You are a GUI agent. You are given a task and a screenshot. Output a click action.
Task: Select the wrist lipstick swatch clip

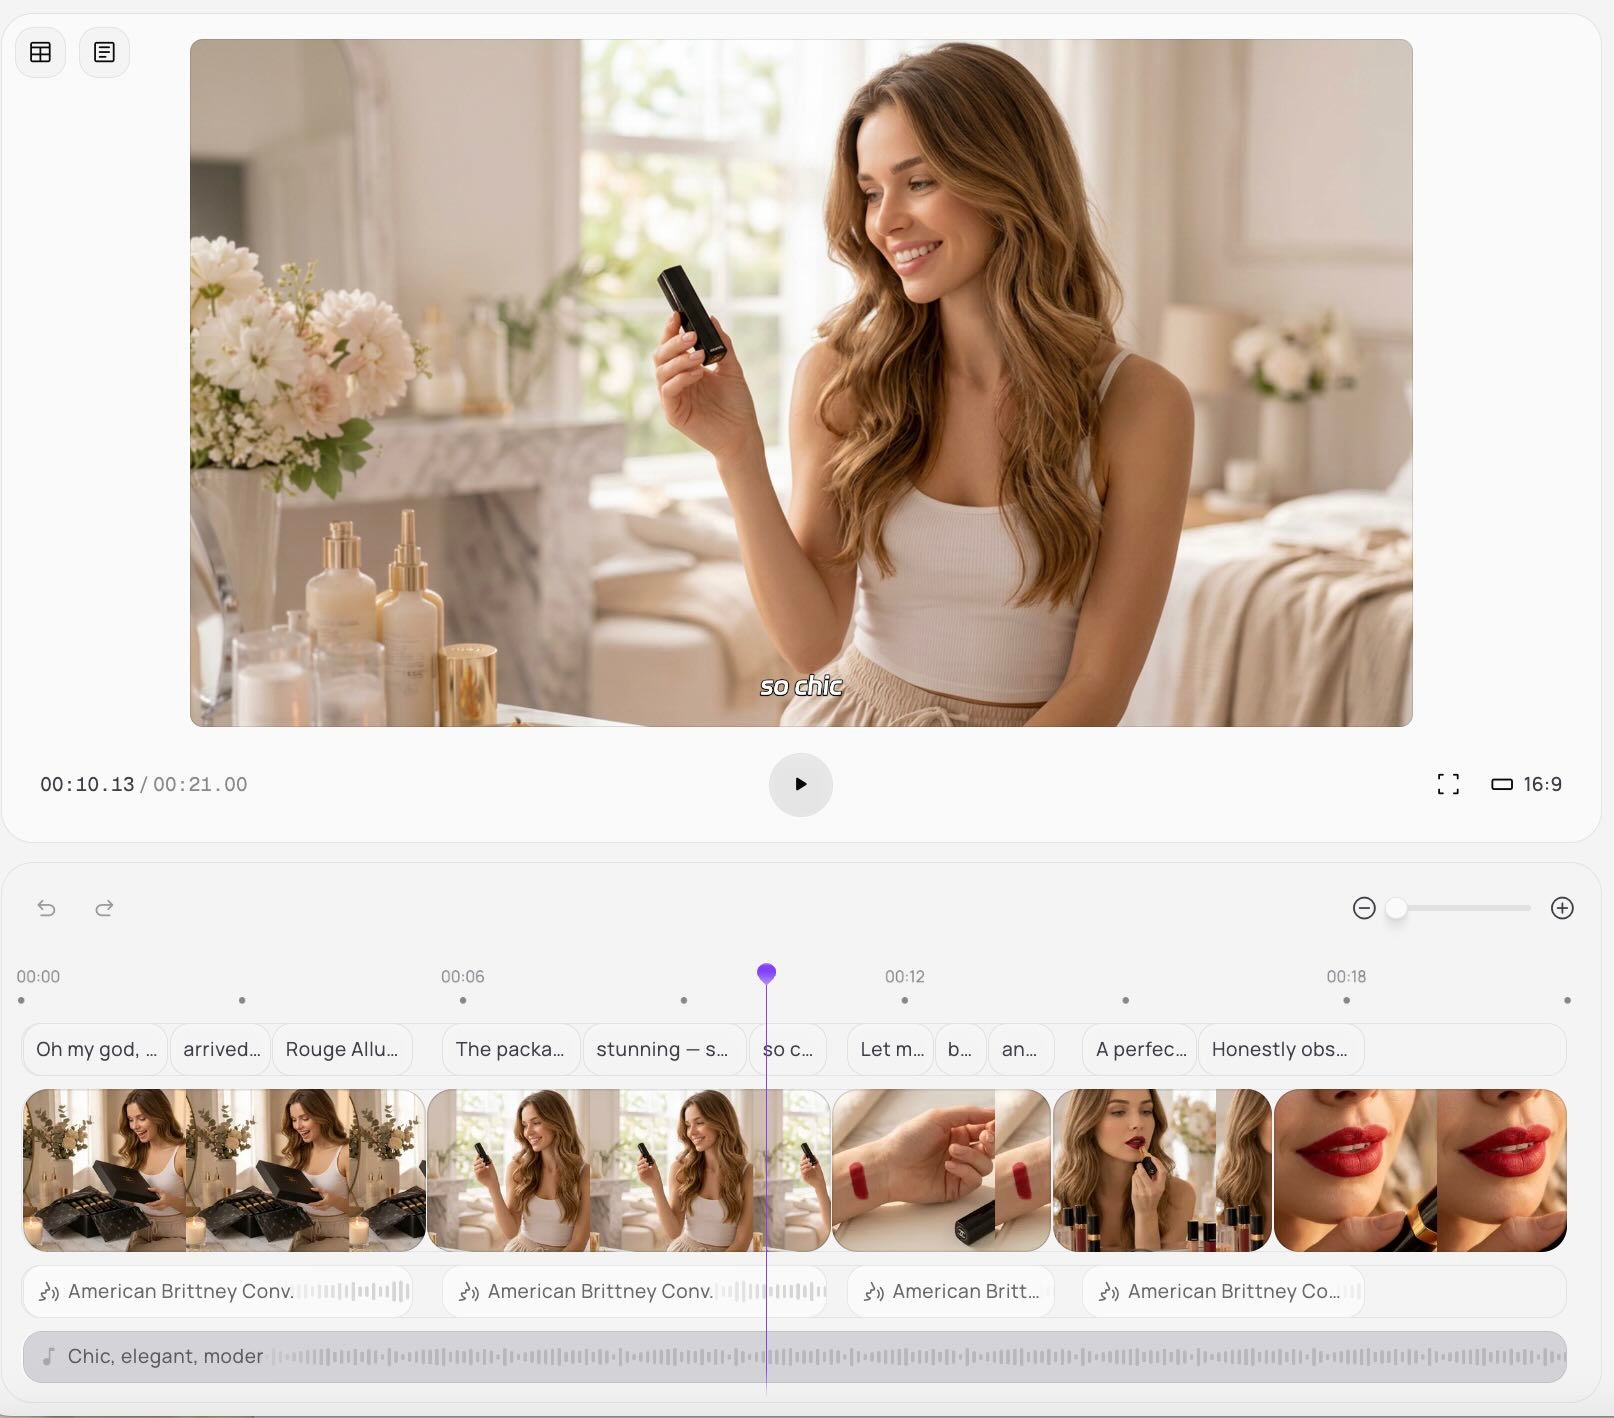(x=940, y=1170)
